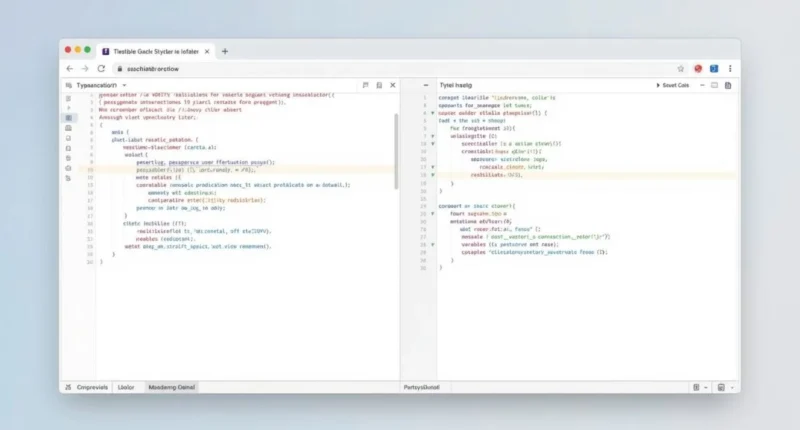Click the bookmark icon beside left panel close
Viewport: 800px width, 430px height.
click(379, 85)
